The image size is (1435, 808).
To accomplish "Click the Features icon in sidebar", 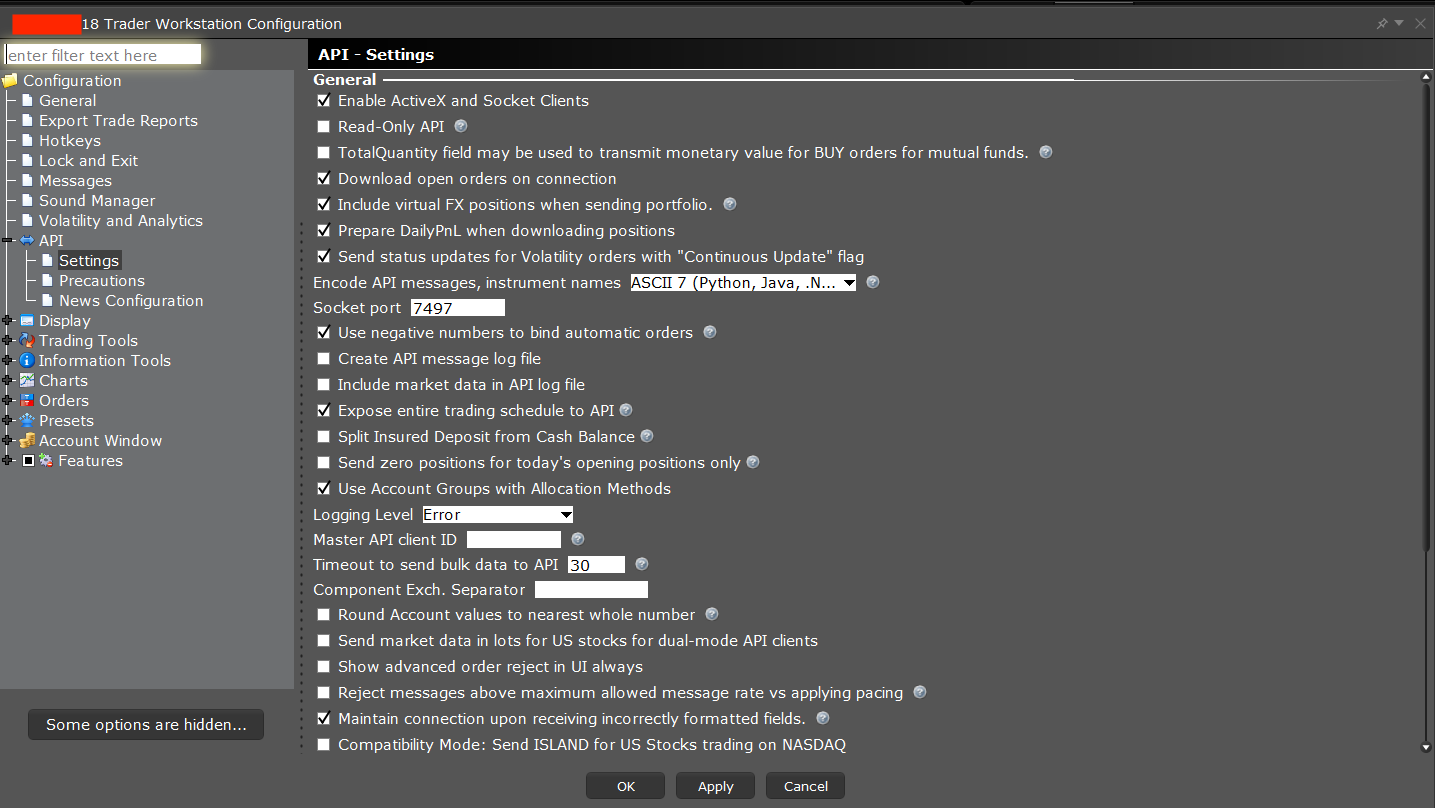I will (44, 460).
